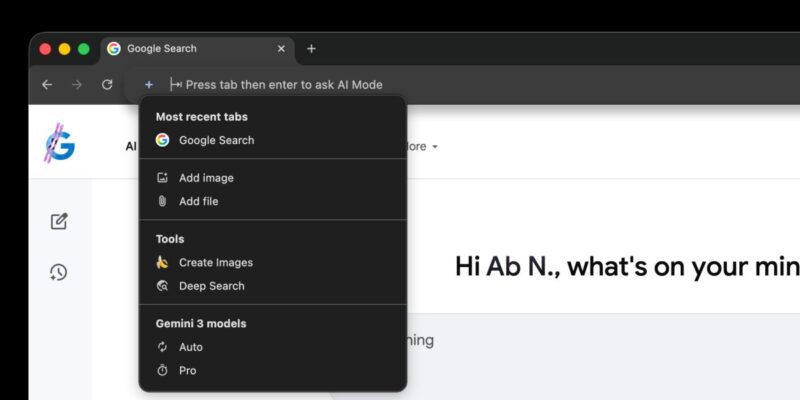Screen dimensions: 800x400
Task: Select the Pro Gemini model
Action: click(273, 371)
